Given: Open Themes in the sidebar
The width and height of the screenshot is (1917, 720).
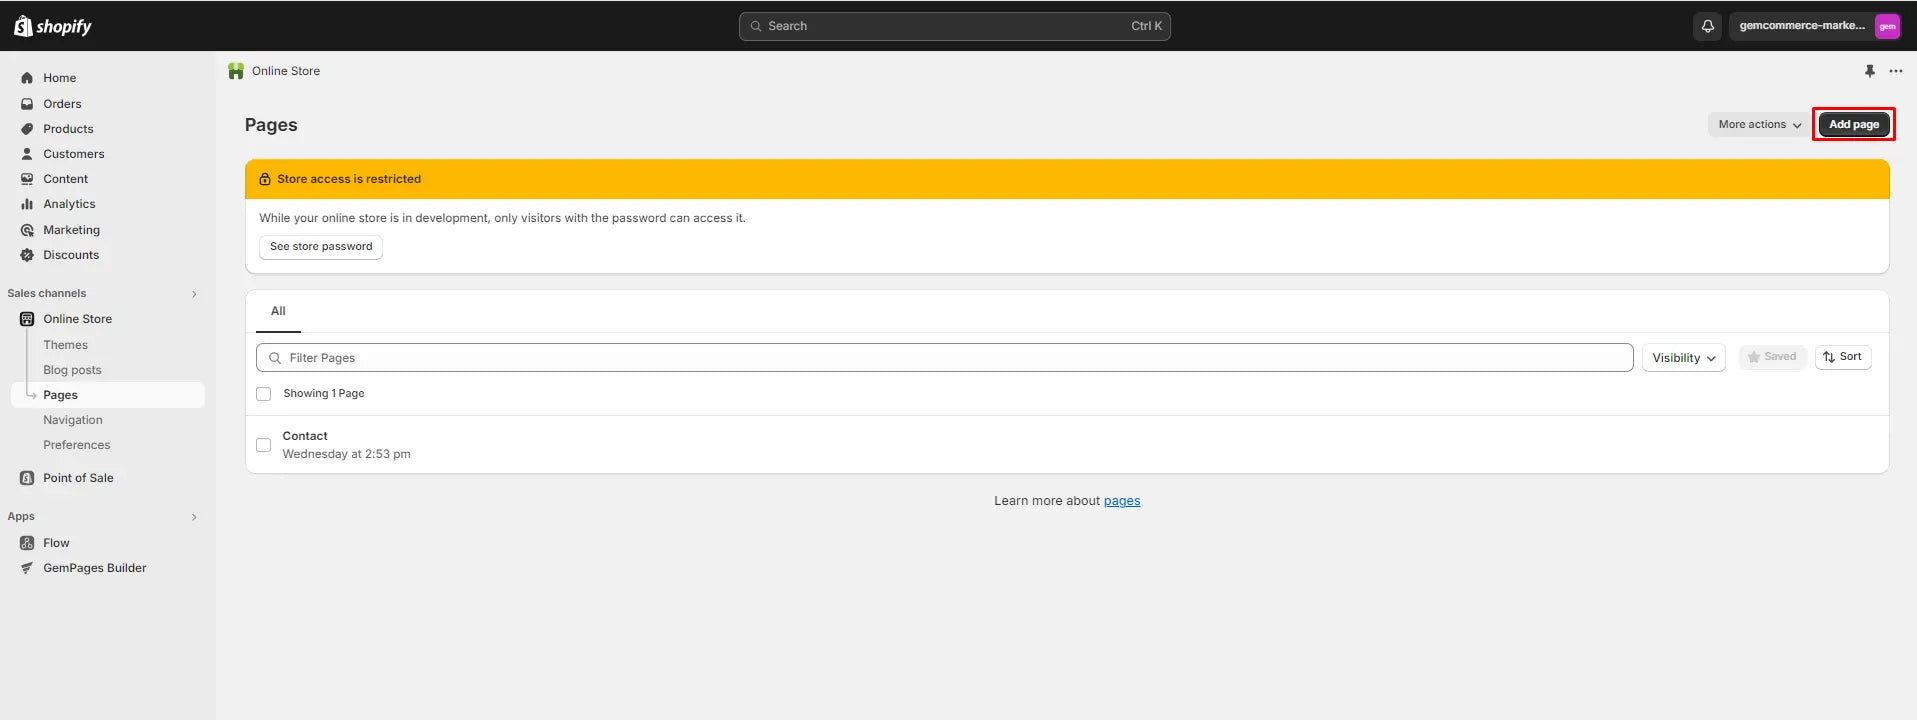Looking at the screenshot, I should pyautogui.click(x=66, y=345).
